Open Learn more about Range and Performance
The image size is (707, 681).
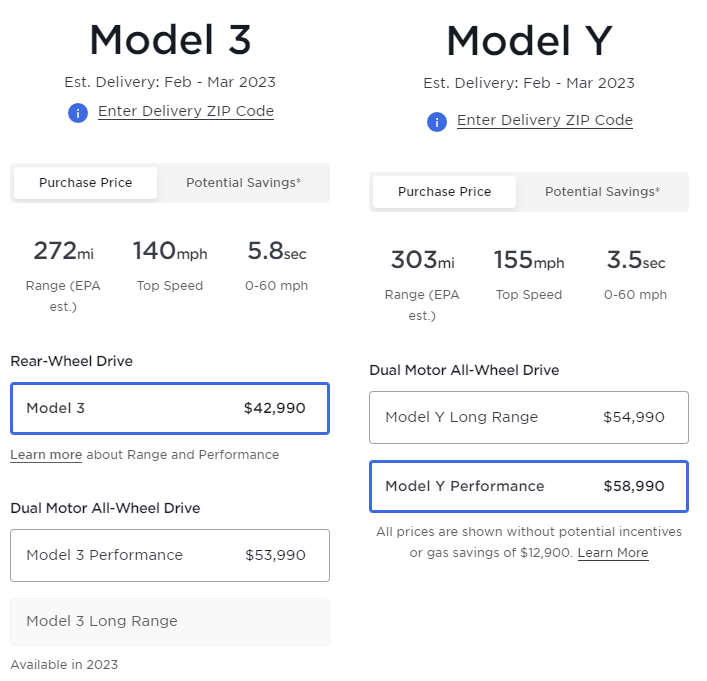pos(46,455)
